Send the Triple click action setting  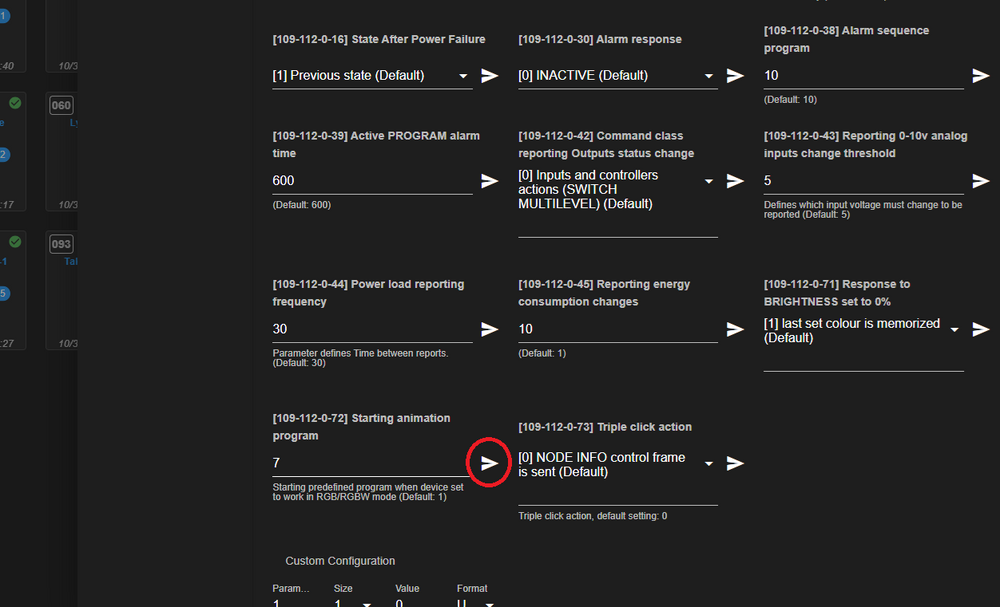(x=735, y=463)
